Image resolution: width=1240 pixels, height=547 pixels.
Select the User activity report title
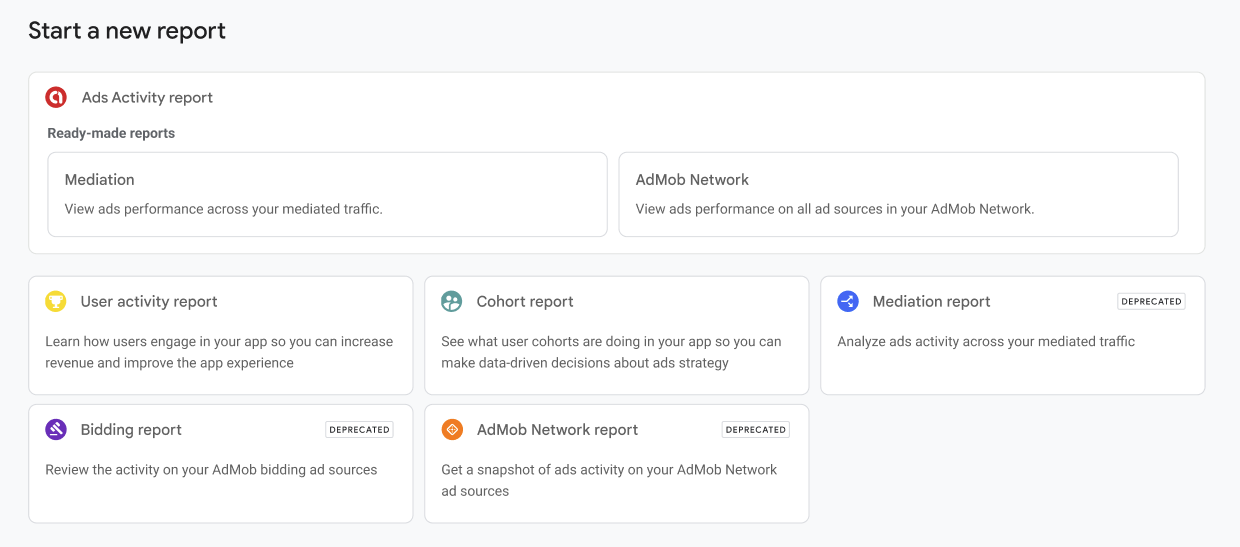pyautogui.click(x=149, y=301)
